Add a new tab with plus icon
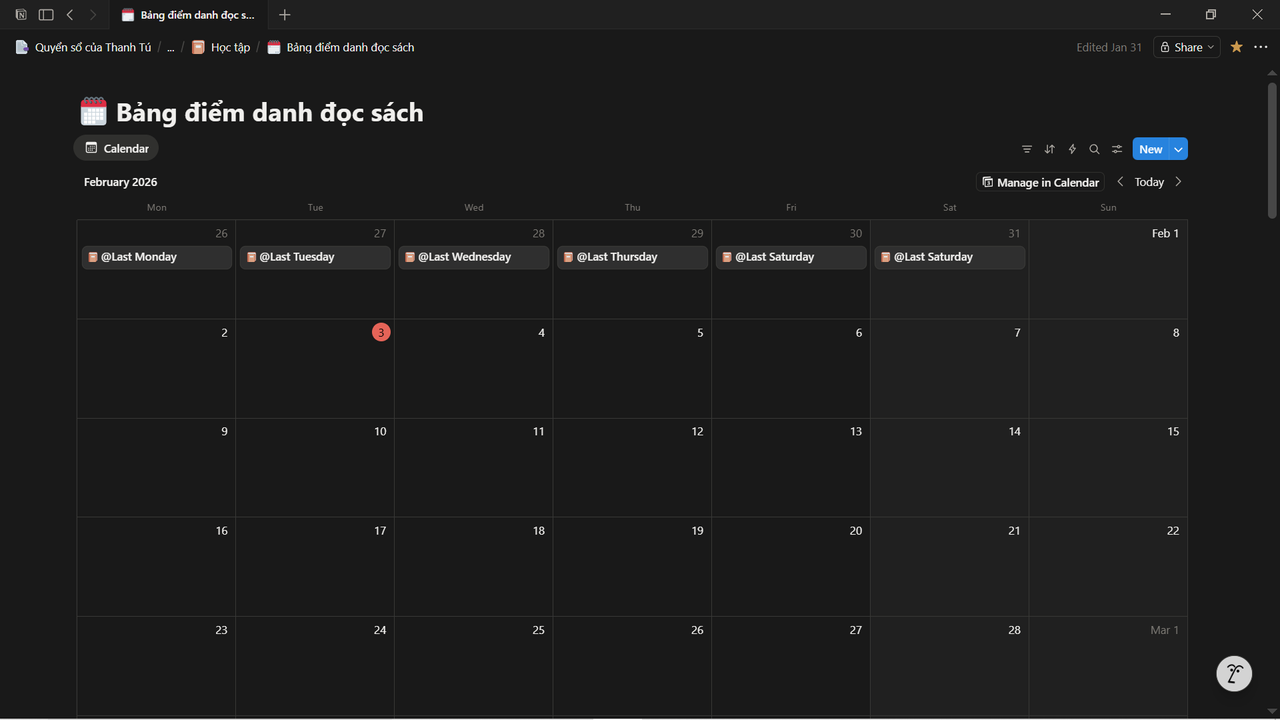The width and height of the screenshot is (1280, 720). click(x=285, y=15)
